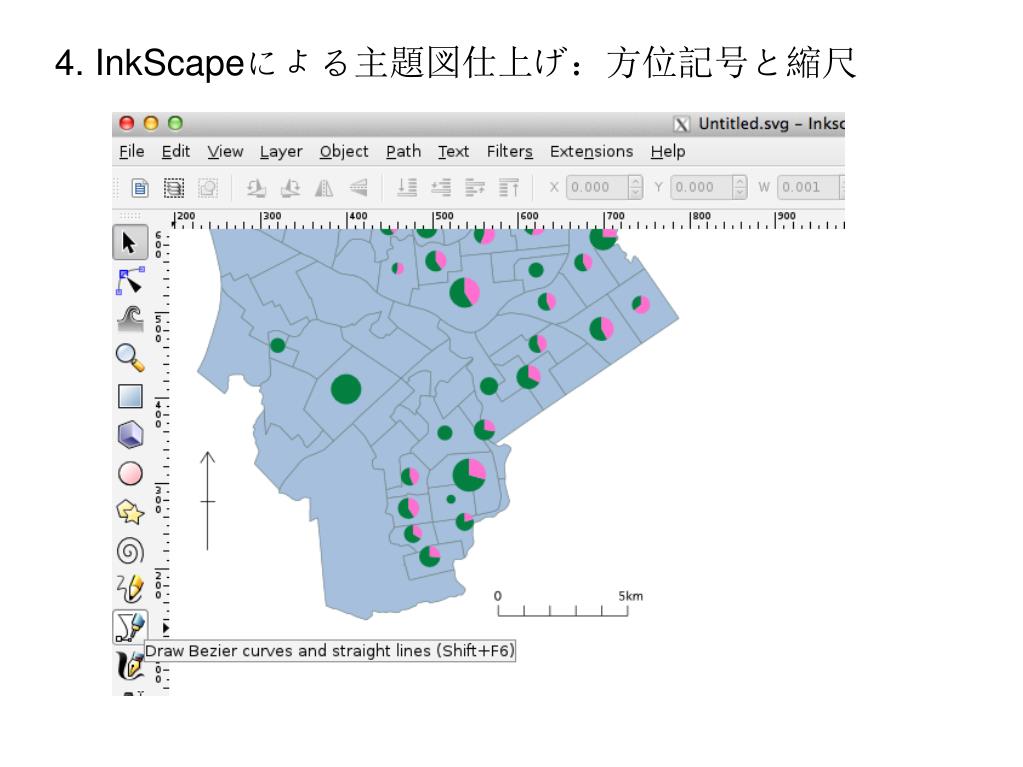
Task: Click the Select All toolbar icon
Action: coord(140,188)
